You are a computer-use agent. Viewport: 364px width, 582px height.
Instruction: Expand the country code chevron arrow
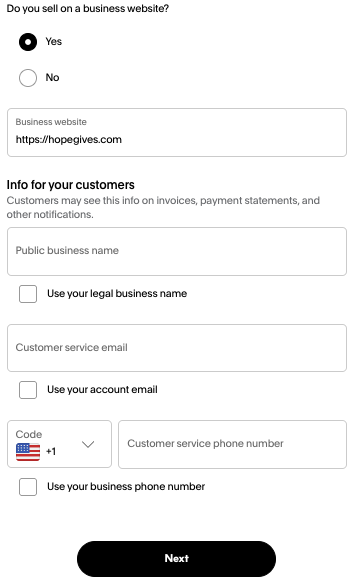tap(88, 444)
